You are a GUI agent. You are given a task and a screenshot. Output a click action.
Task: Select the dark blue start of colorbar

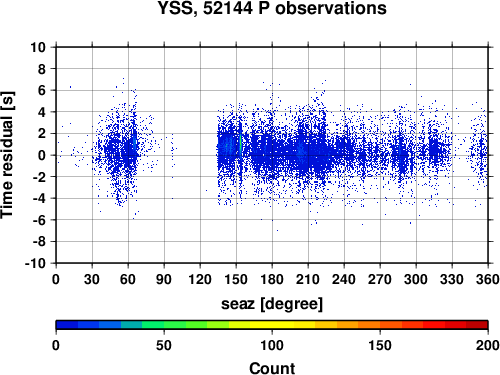pos(67,325)
